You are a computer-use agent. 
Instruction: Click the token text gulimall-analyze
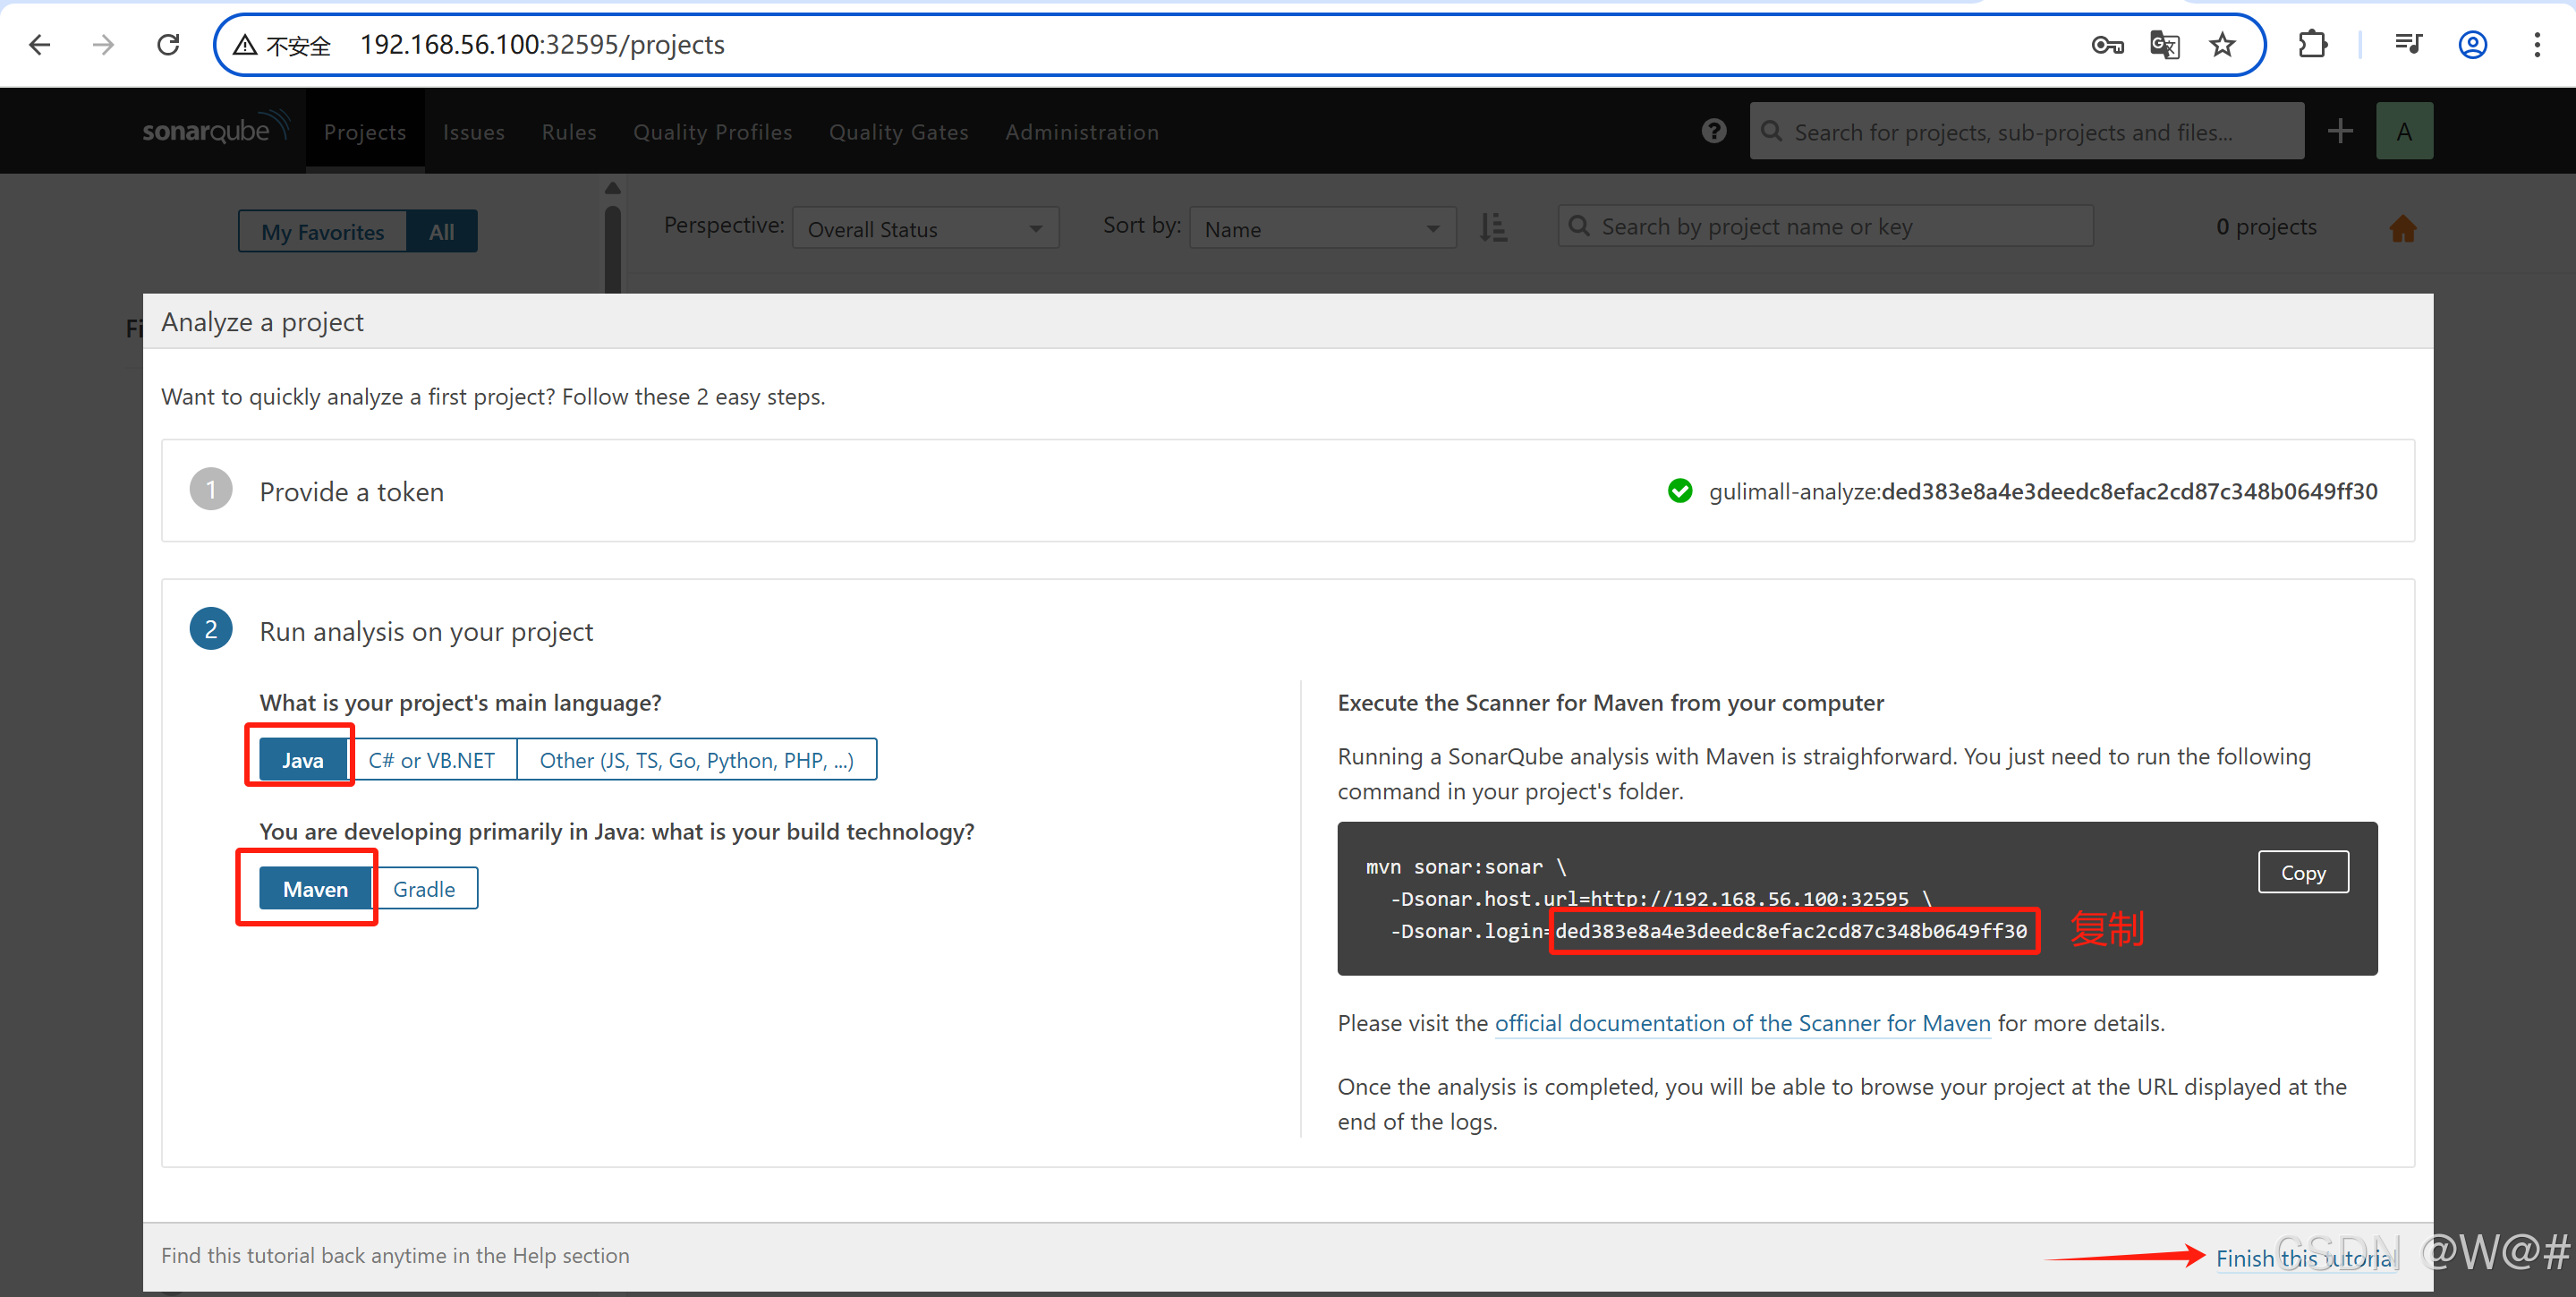tap(1793, 492)
